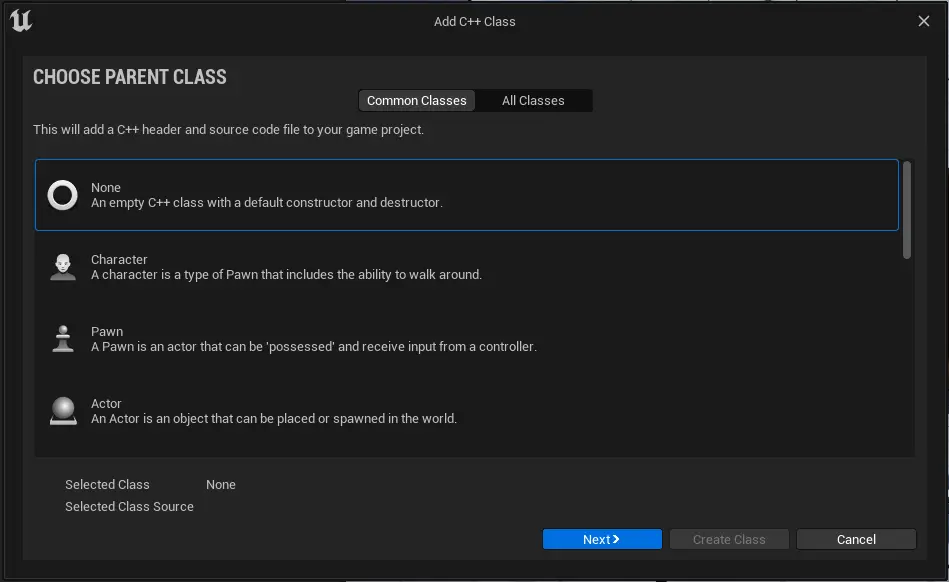Image resolution: width=949 pixels, height=582 pixels.
Task: Choose the Character parent class label
Action: pyautogui.click(x=119, y=259)
